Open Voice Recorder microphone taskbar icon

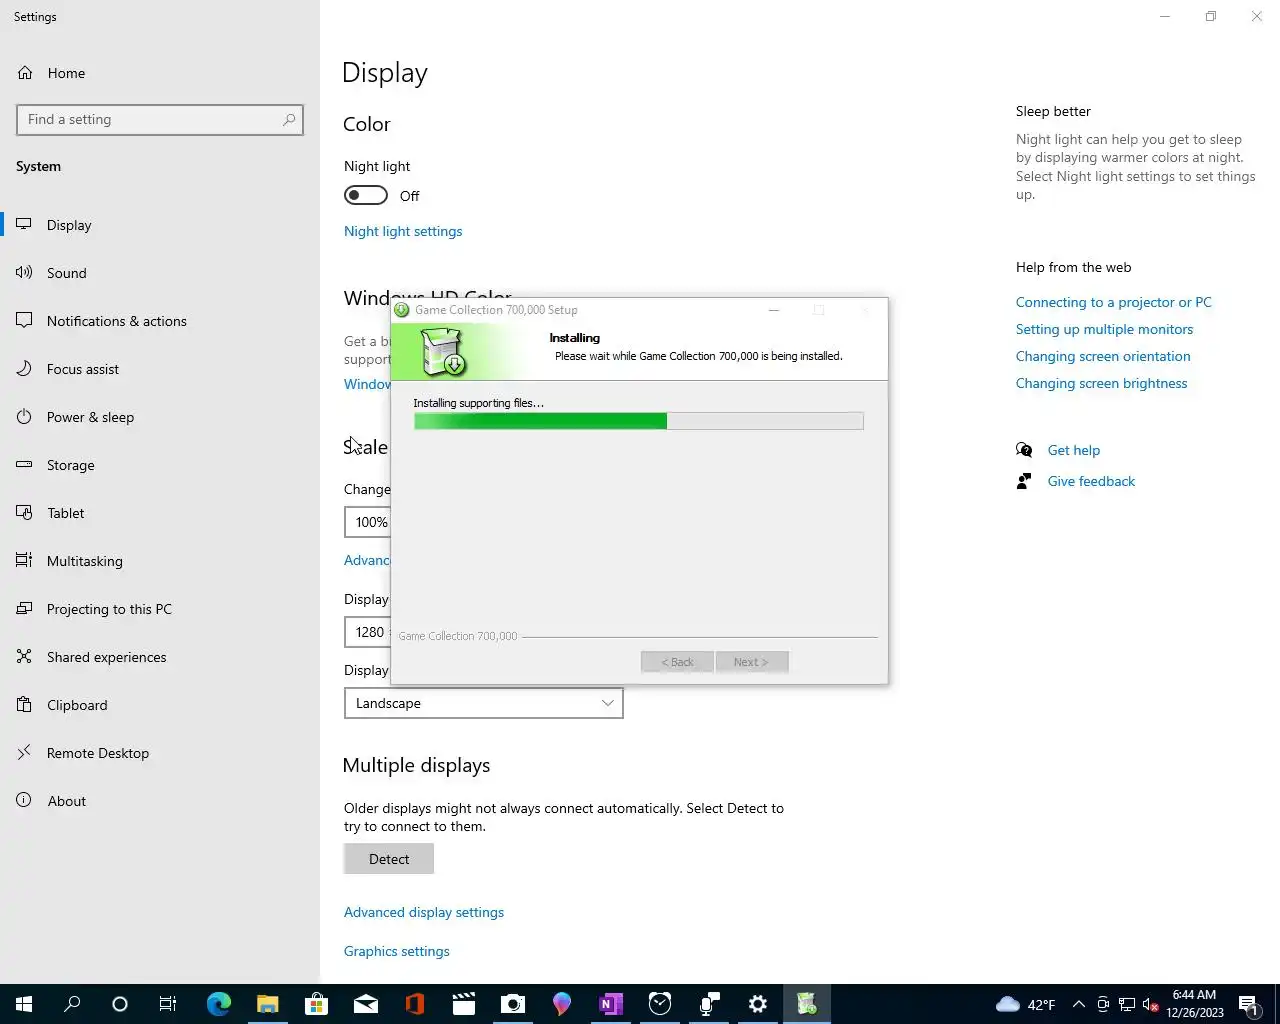[x=709, y=1004]
